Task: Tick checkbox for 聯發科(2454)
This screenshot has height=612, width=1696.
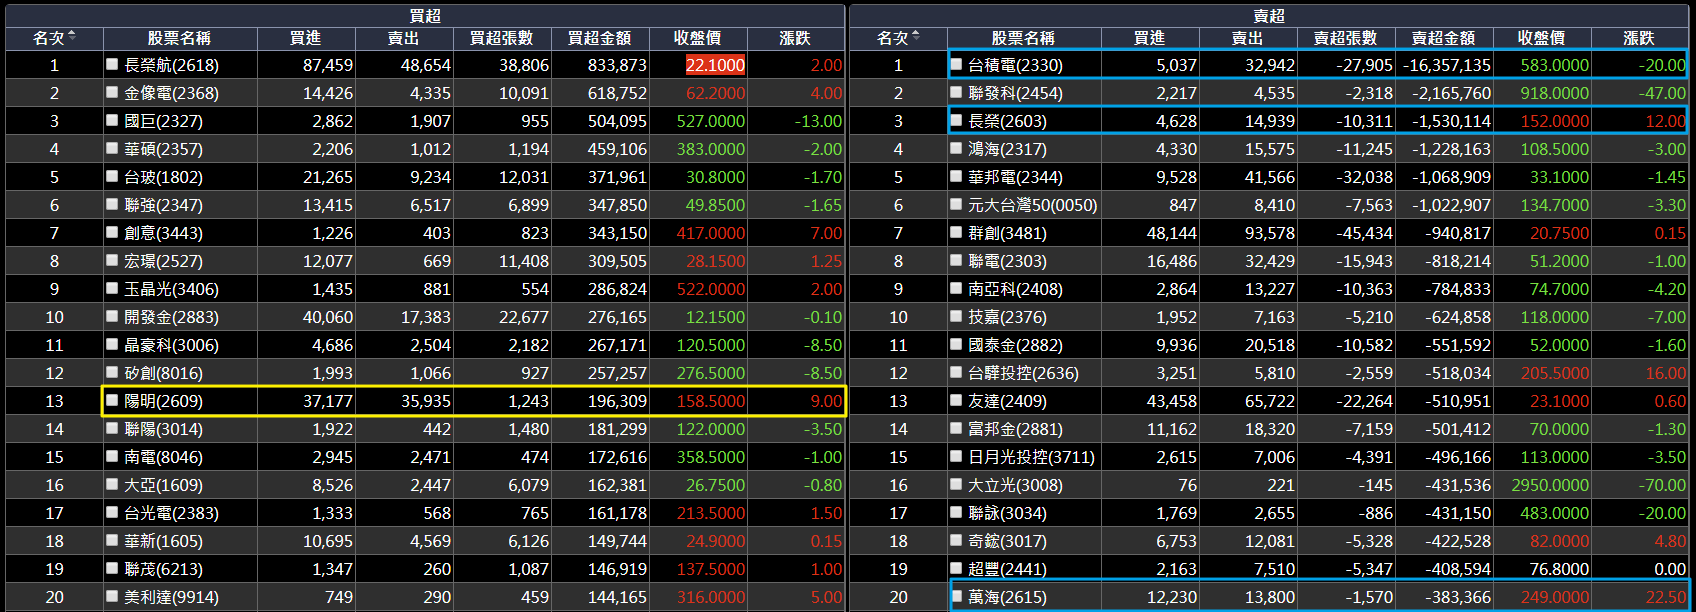Action: click(x=956, y=92)
